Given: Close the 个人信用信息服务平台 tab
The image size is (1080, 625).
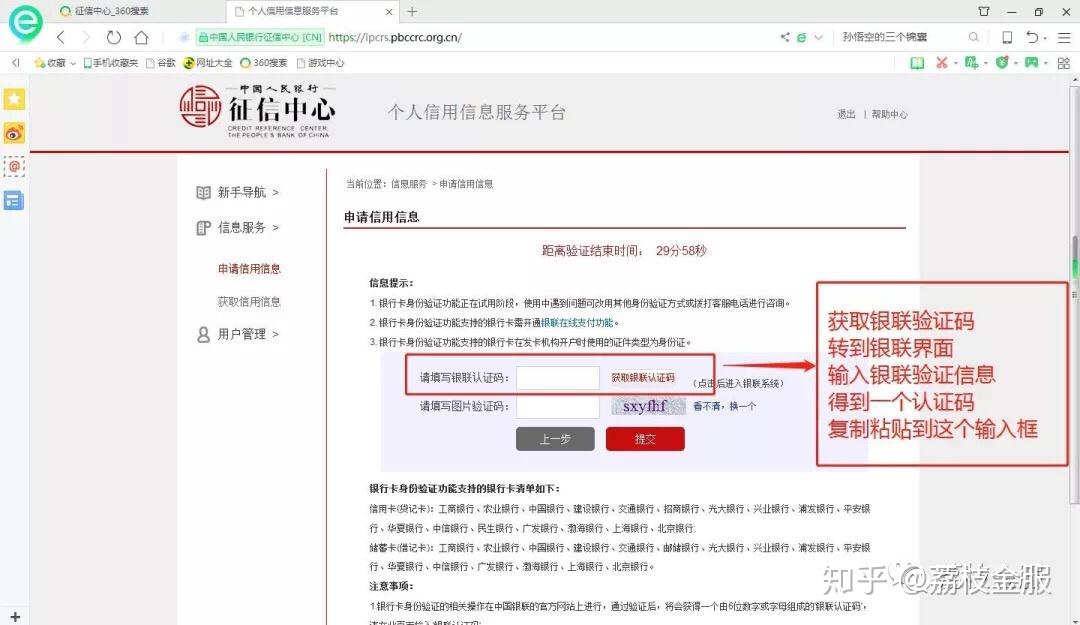Looking at the screenshot, I should (x=388, y=12).
